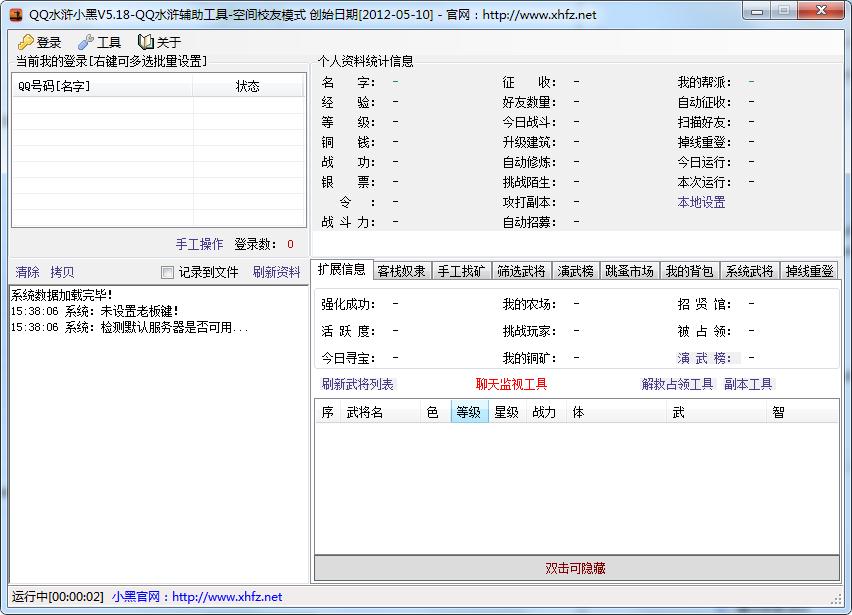The height and width of the screenshot is (615, 852).
Task: Go to the 跳蚤市场 tab
Action: 628,271
